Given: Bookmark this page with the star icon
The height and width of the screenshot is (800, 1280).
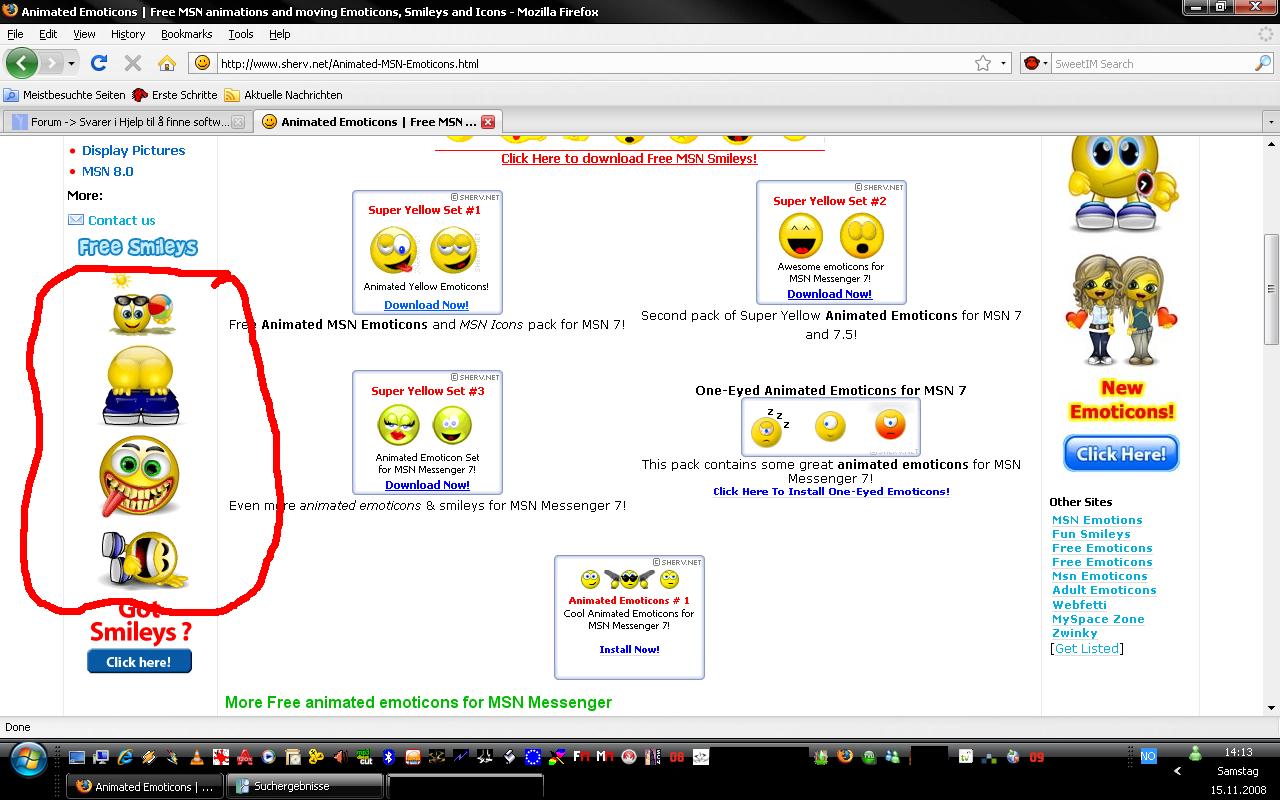Looking at the screenshot, I should pos(983,63).
